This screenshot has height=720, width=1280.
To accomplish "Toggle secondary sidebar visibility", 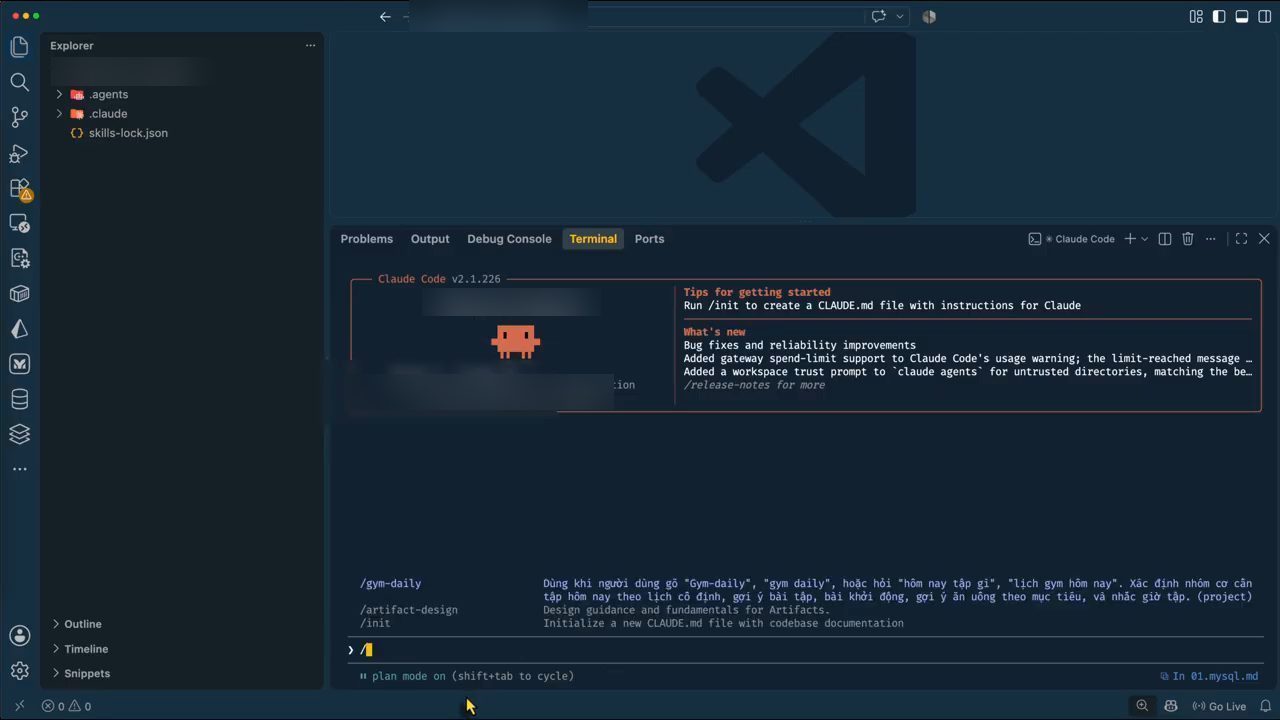I will [x=1265, y=16].
